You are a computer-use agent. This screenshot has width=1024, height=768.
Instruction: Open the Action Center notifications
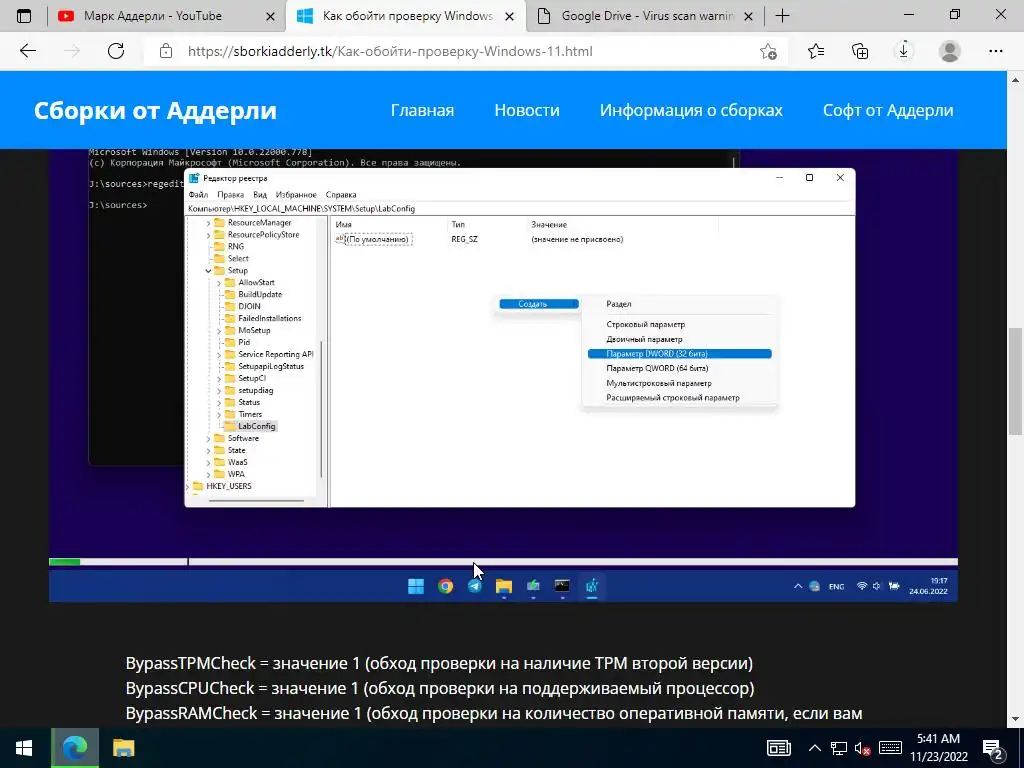click(x=993, y=748)
